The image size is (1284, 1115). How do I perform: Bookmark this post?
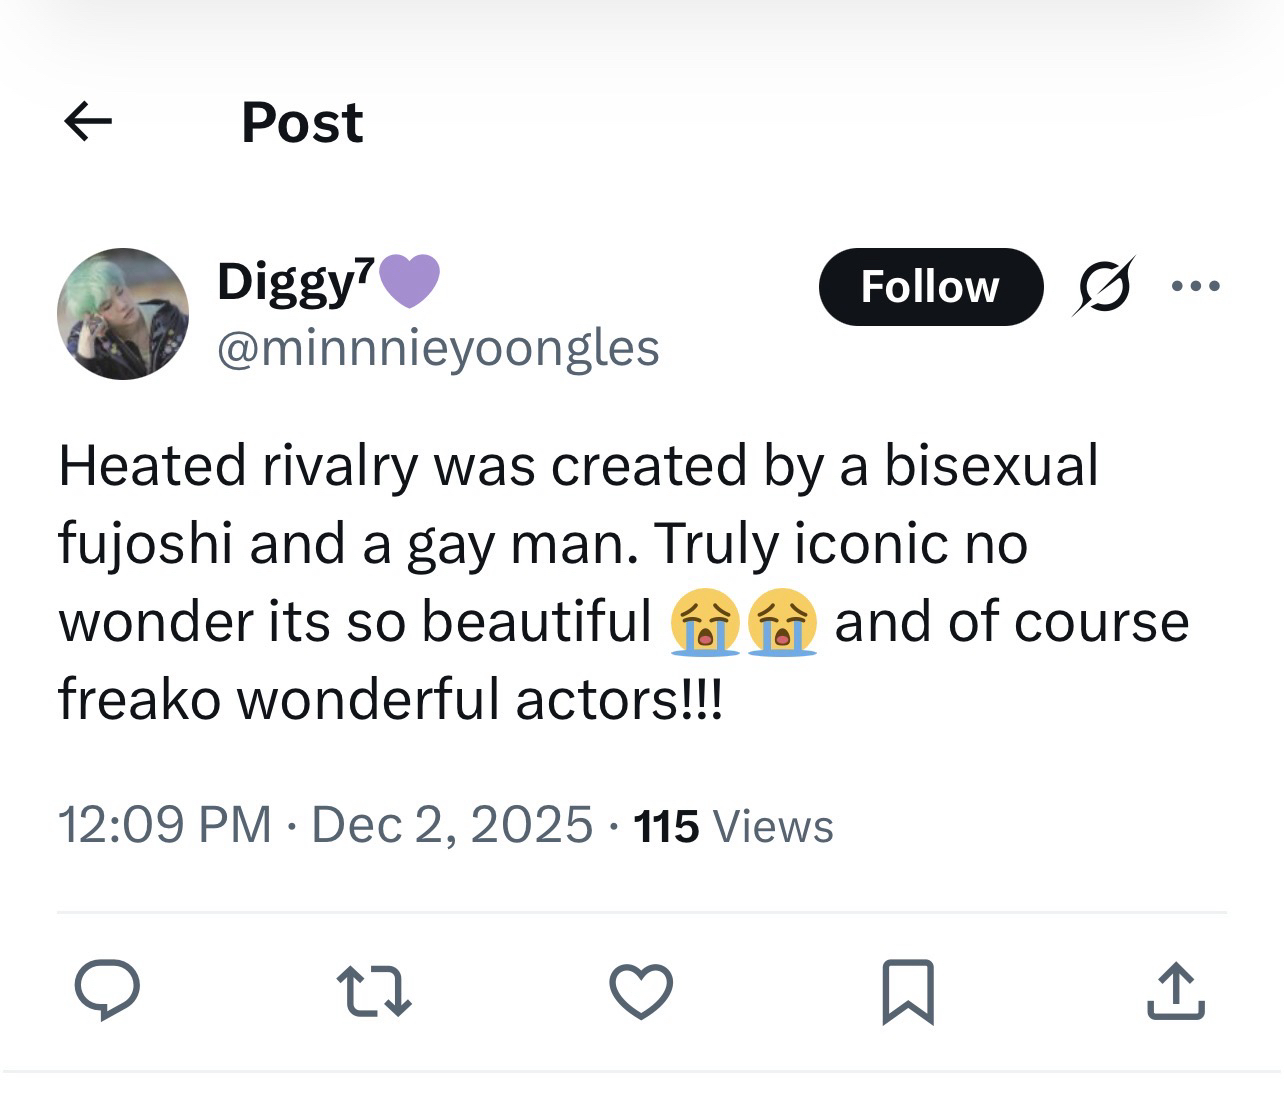[908, 990]
